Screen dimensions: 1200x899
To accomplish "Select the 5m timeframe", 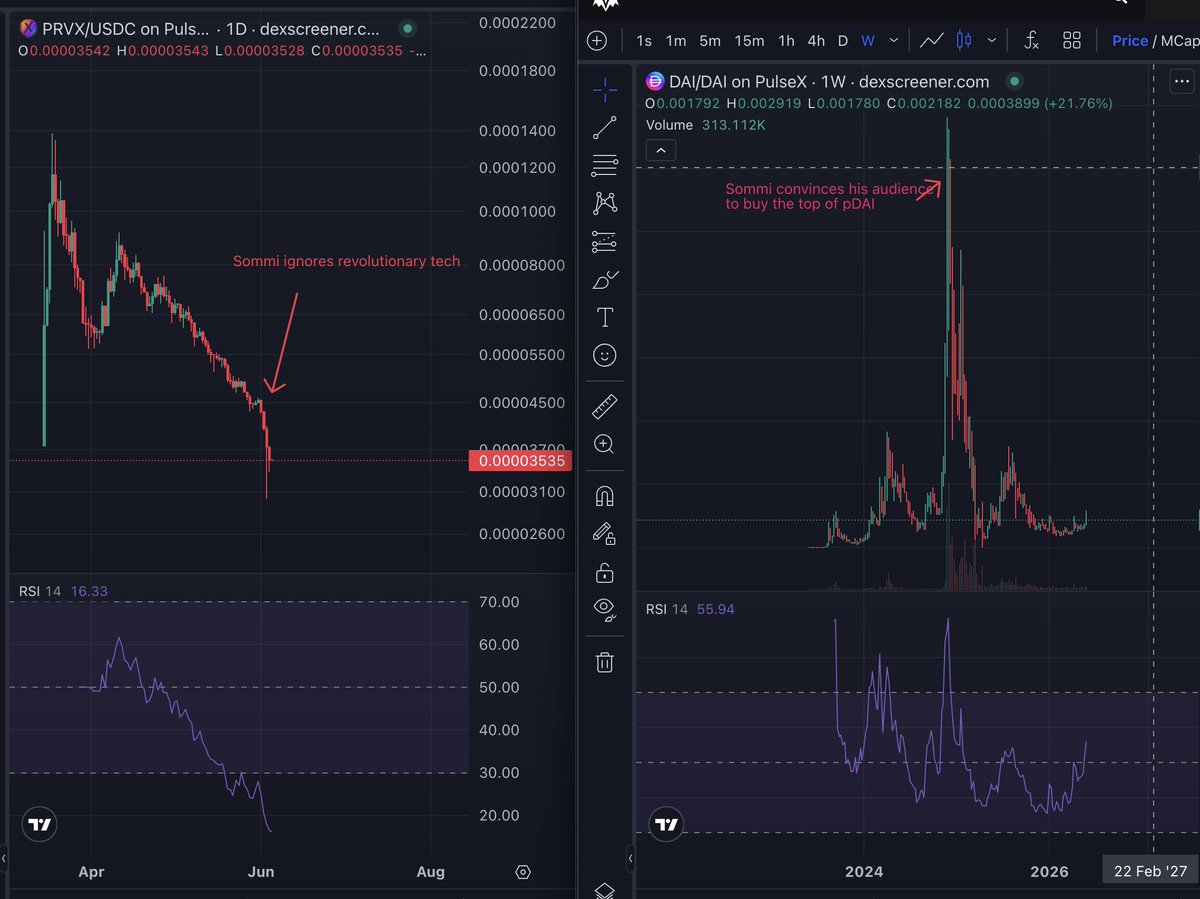I will [x=710, y=41].
